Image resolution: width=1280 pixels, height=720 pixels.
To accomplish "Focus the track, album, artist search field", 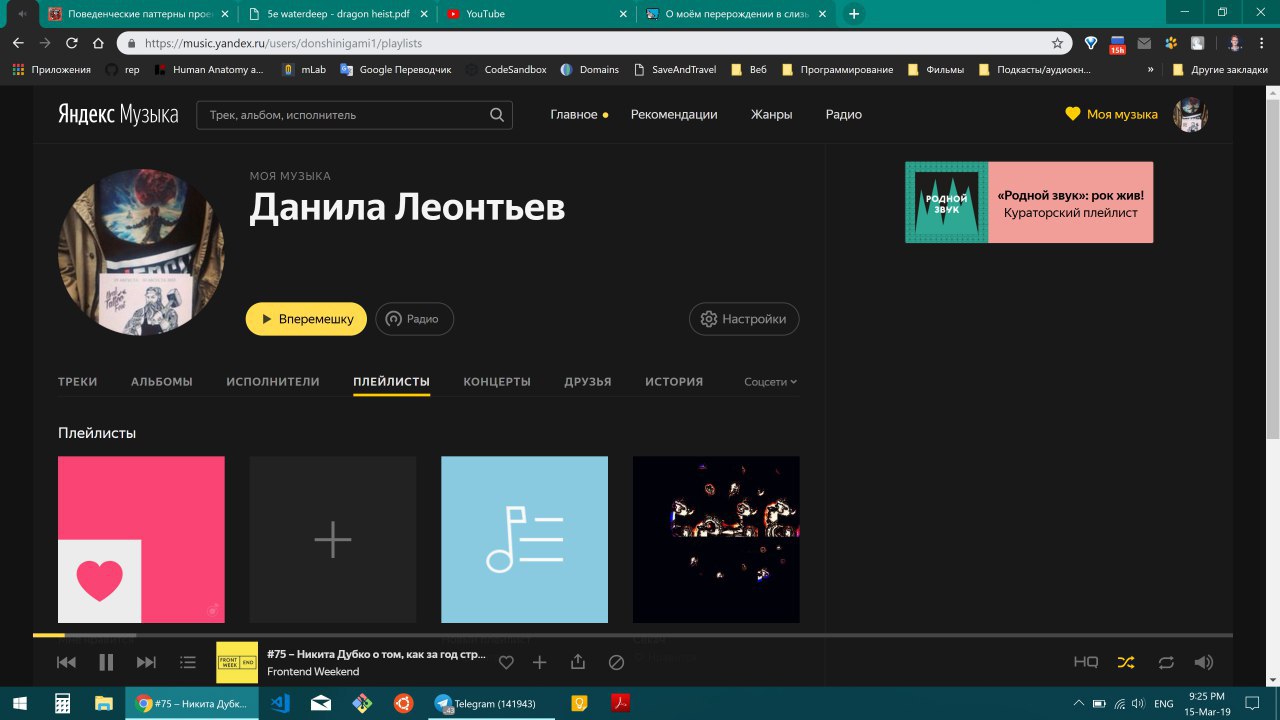I will (354, 115).
